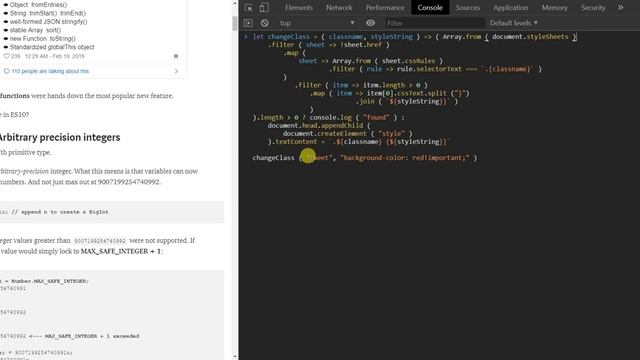Switch to the Security tab

point(593,7)
